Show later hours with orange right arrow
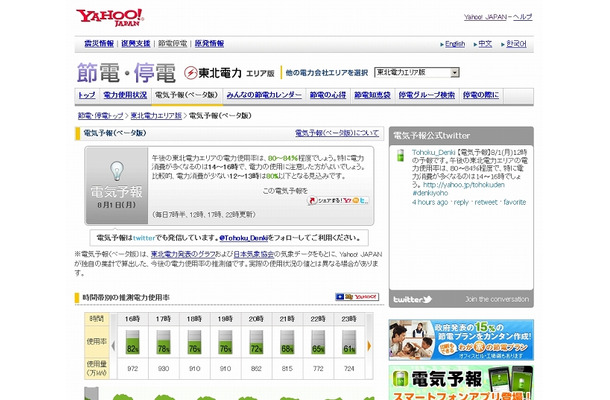The width and height of the screenshot is (610, 400). tap(369, 346)
